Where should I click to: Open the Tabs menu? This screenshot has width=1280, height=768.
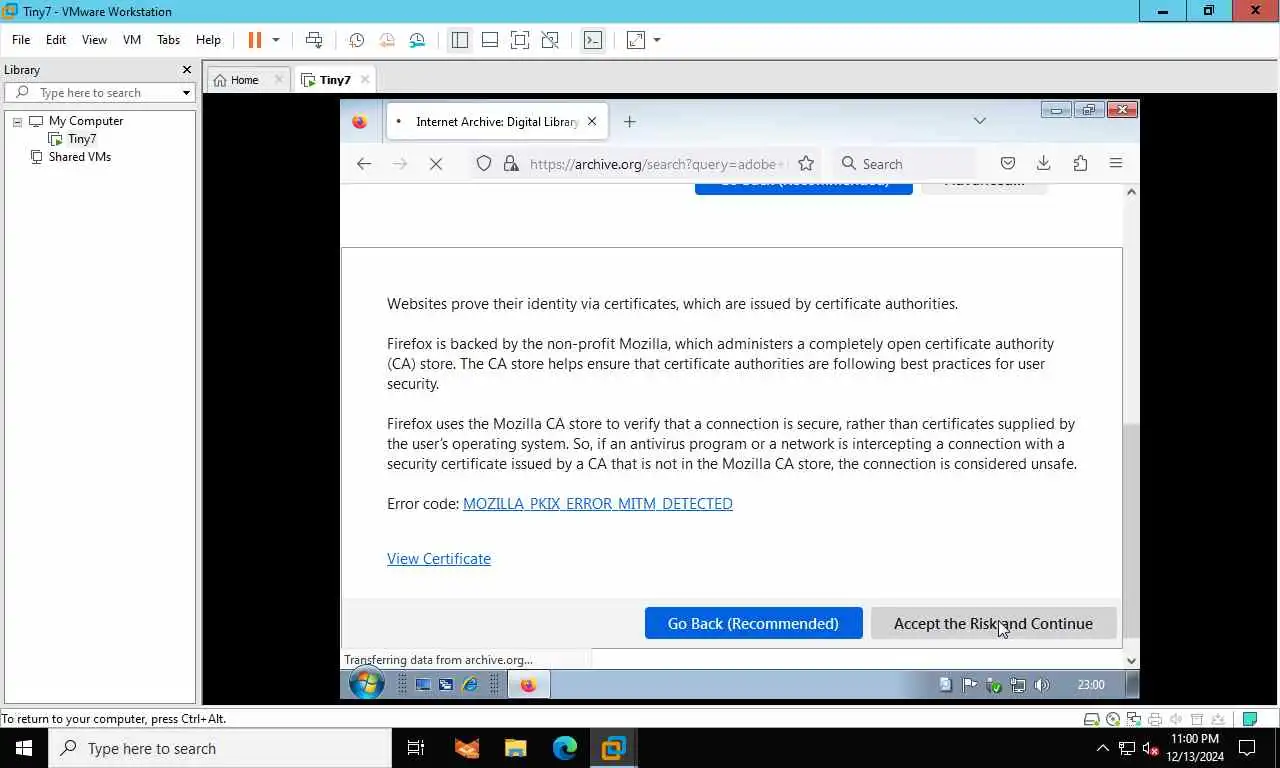tap(169, 40)
